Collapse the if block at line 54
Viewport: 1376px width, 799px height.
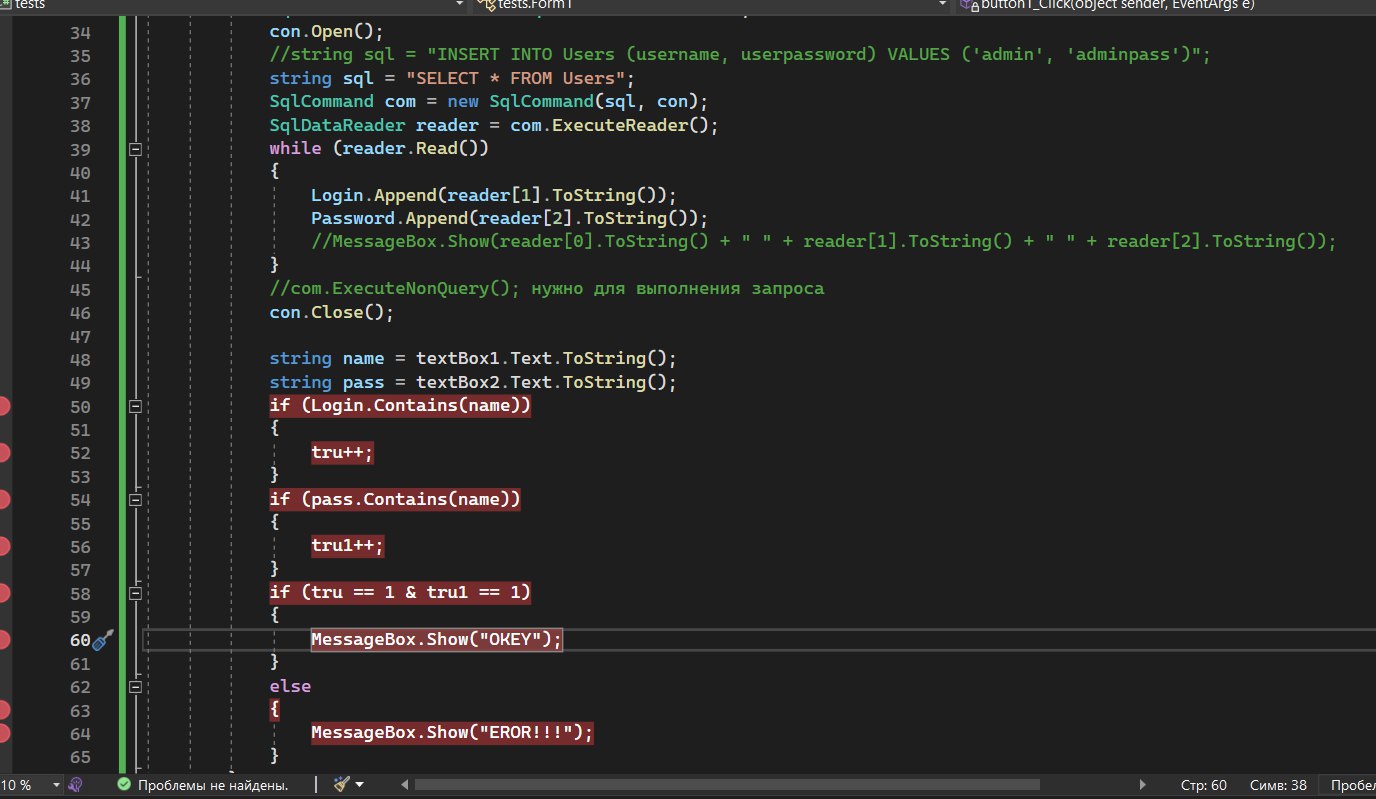[136, 499]
